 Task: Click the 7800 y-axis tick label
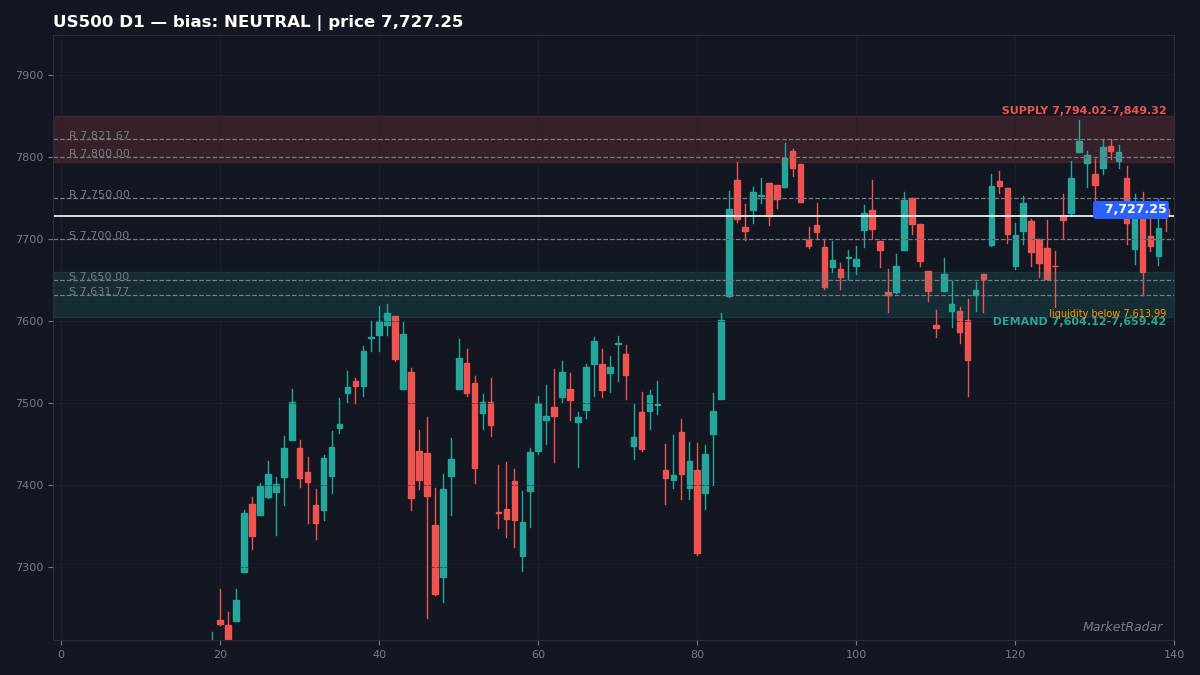[x=30, y=158]
